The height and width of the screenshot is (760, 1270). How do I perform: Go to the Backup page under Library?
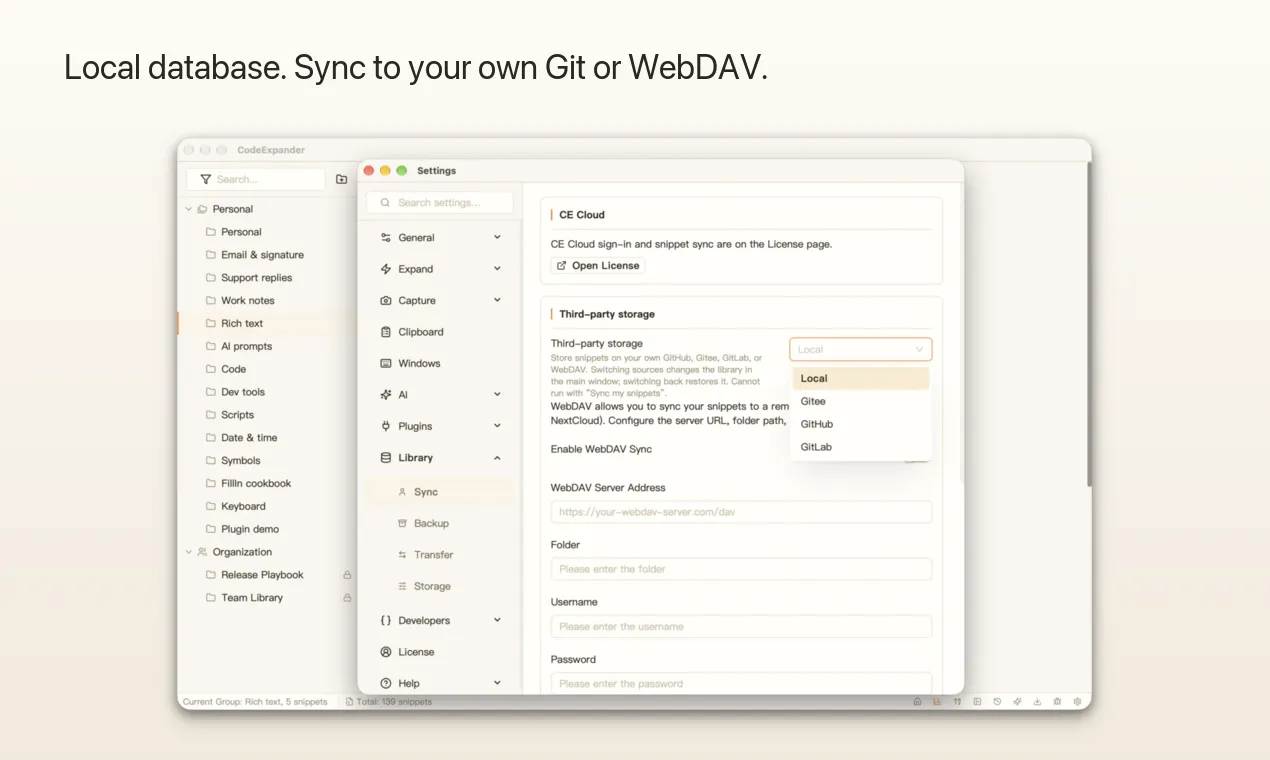pos(441,523)
